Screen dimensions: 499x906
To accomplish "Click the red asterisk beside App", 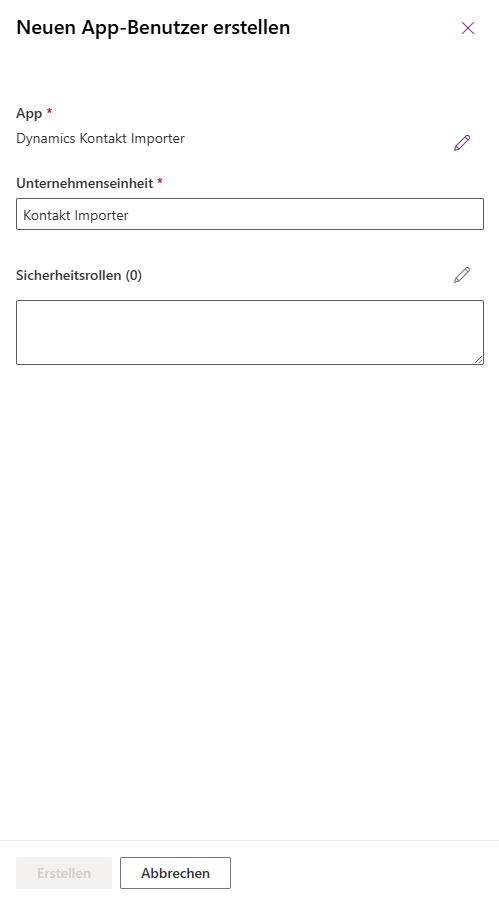I will coord(49,111).
